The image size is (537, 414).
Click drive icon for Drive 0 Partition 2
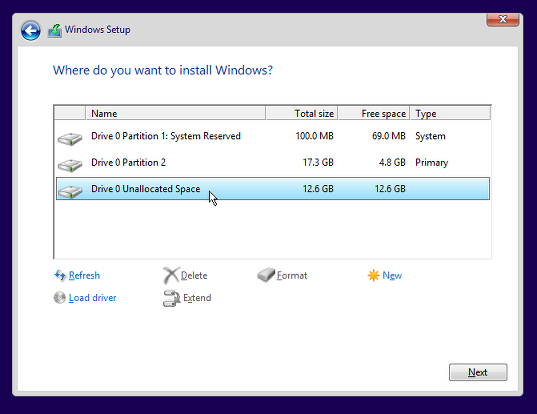[x=70, y=165]
